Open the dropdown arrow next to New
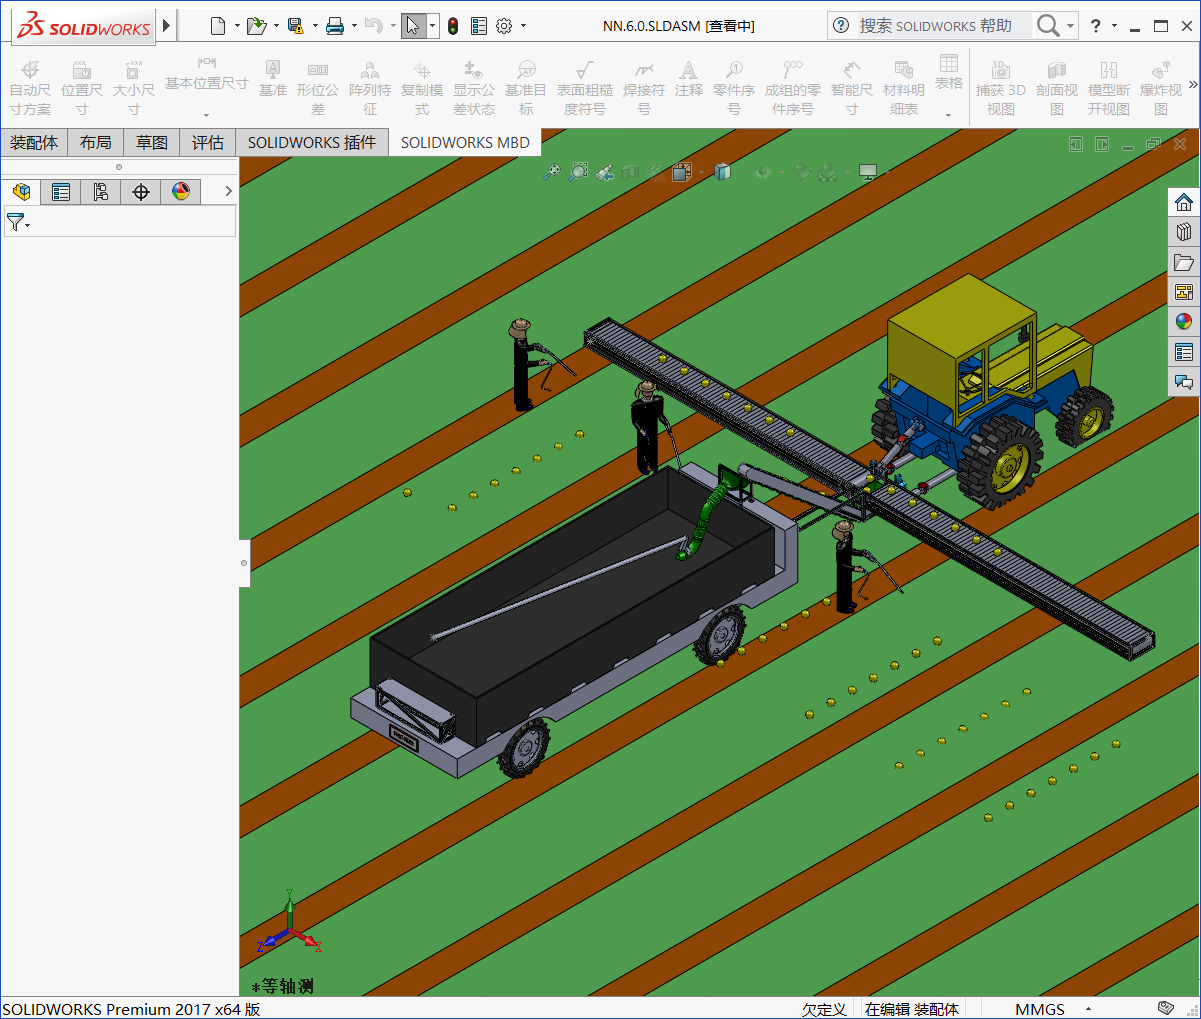1201x1019 pixels. pyautogui.click(x=237, y=26)
